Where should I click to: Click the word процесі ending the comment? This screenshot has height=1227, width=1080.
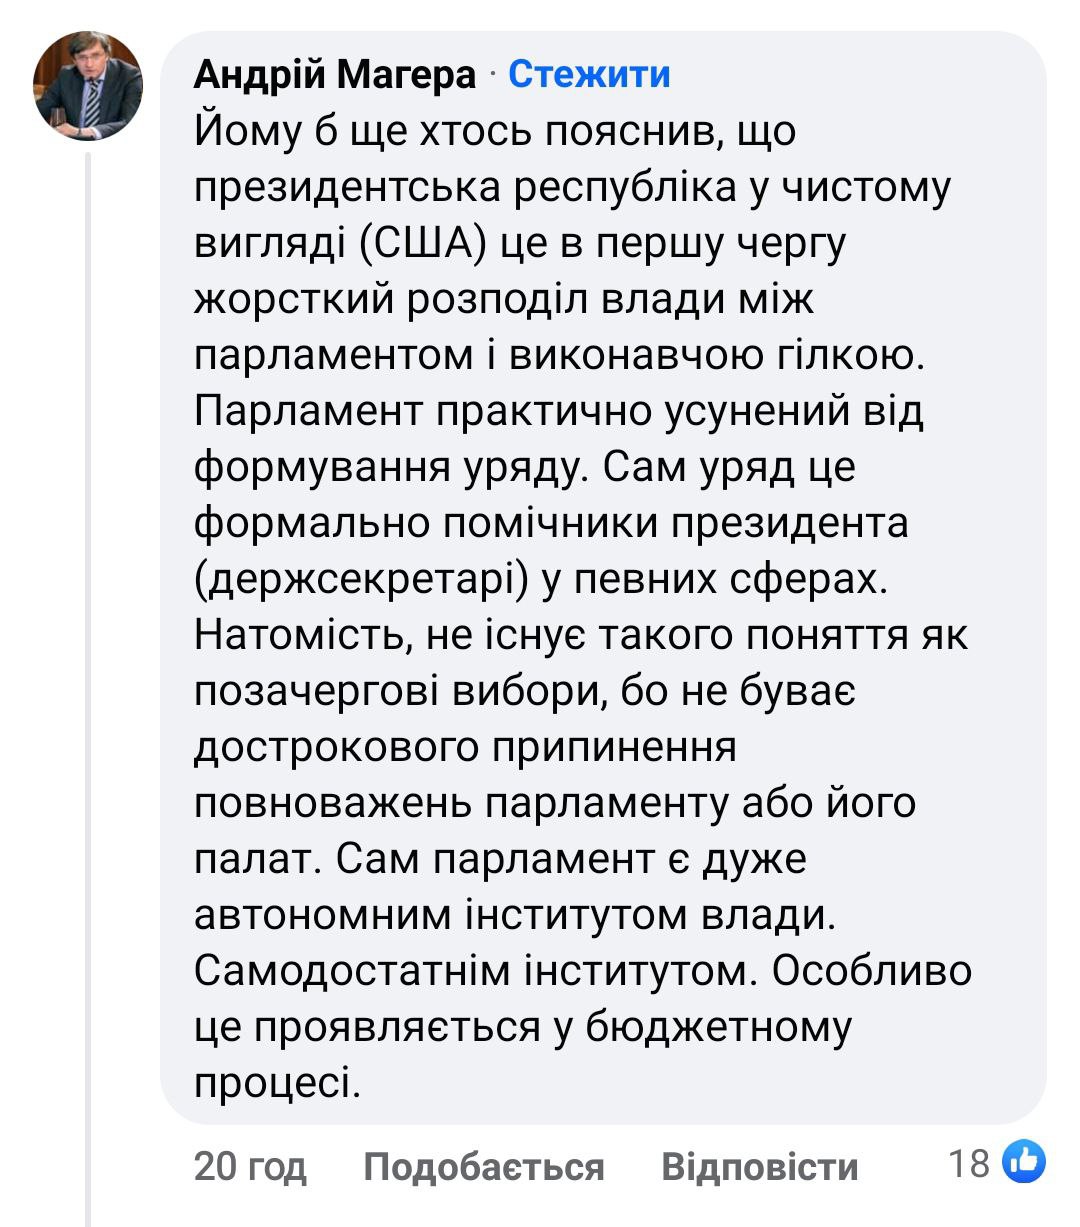[275, 1084]
